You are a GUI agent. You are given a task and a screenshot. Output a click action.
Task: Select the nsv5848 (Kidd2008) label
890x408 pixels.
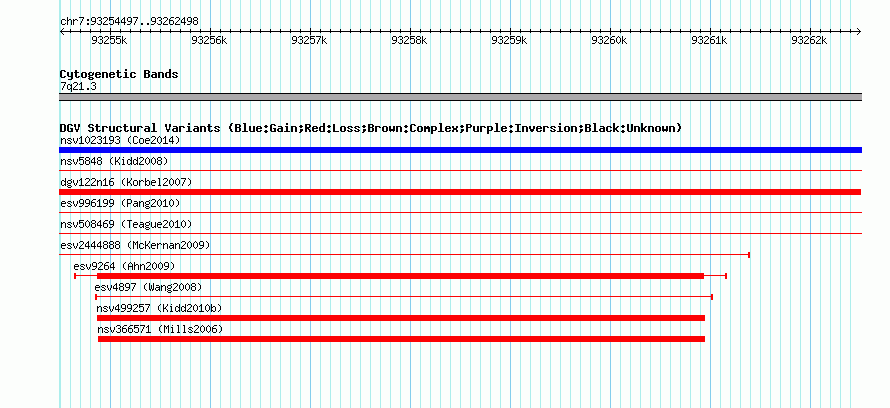(x=114, y=161)
